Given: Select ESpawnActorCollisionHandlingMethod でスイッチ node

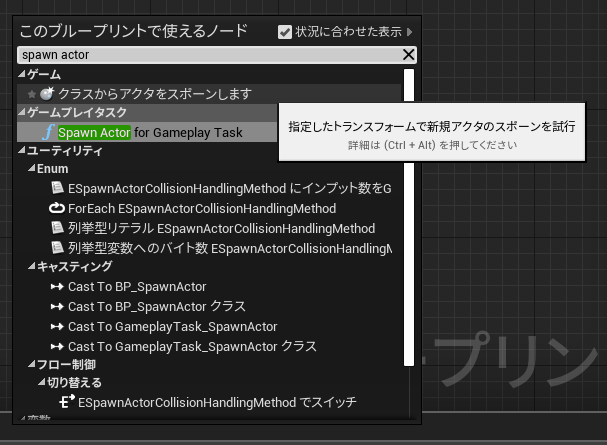Looking at the screenshot, I should coord(217,402).
